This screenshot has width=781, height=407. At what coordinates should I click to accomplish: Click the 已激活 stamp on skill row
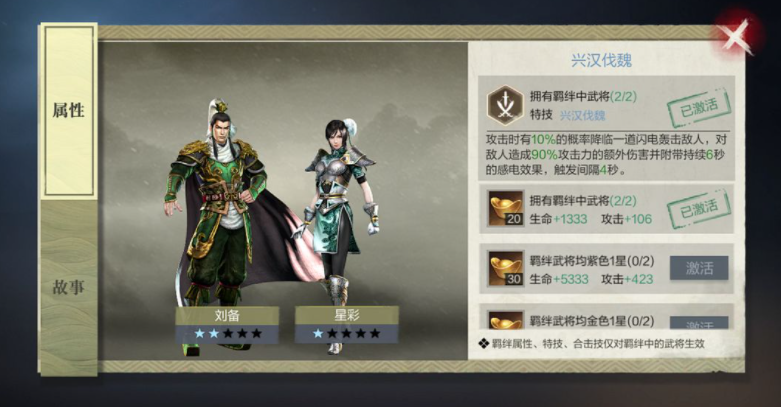click(x=699, y=108)
